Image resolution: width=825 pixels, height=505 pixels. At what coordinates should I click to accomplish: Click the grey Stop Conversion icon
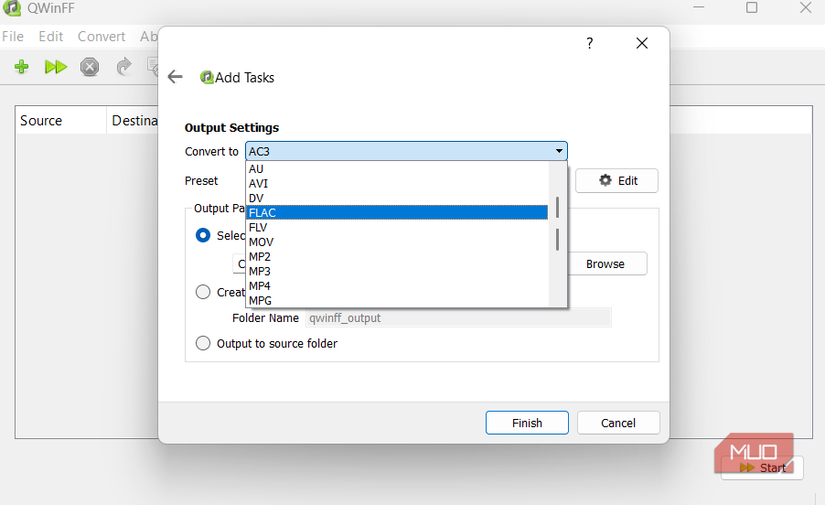pyautogui.click(x=90, y=67)
